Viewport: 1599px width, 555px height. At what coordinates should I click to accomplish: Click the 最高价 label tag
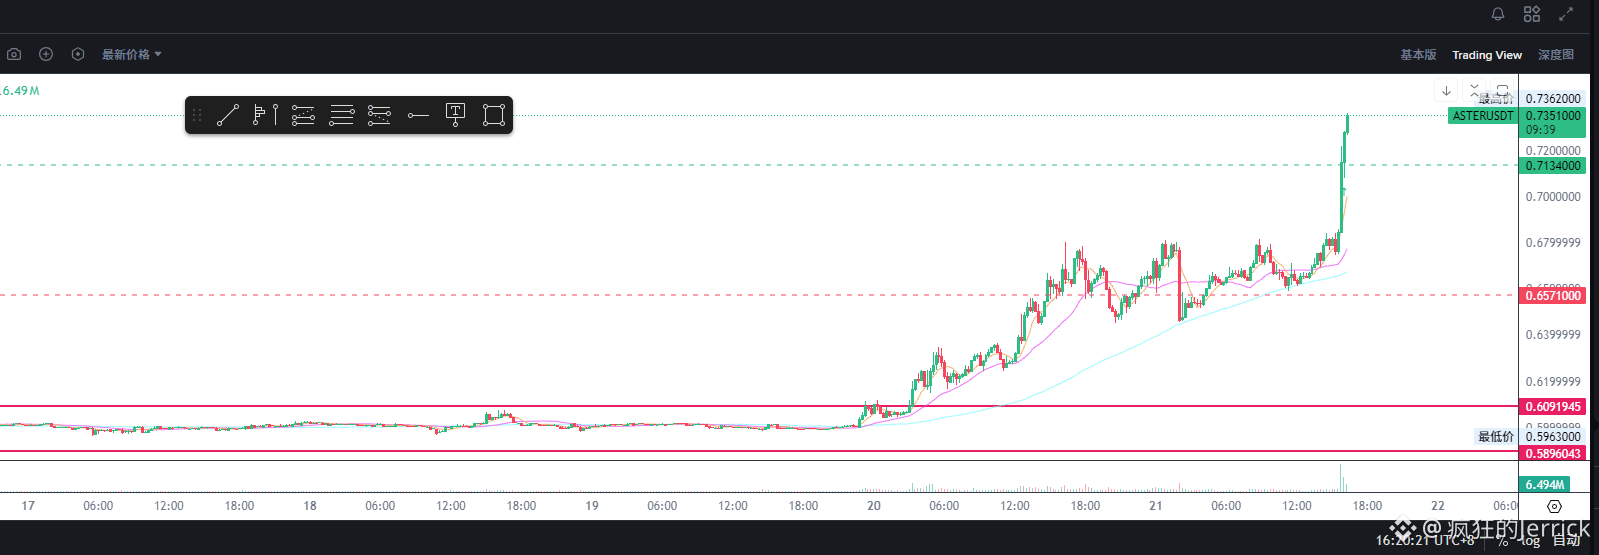click(1496, 99)
